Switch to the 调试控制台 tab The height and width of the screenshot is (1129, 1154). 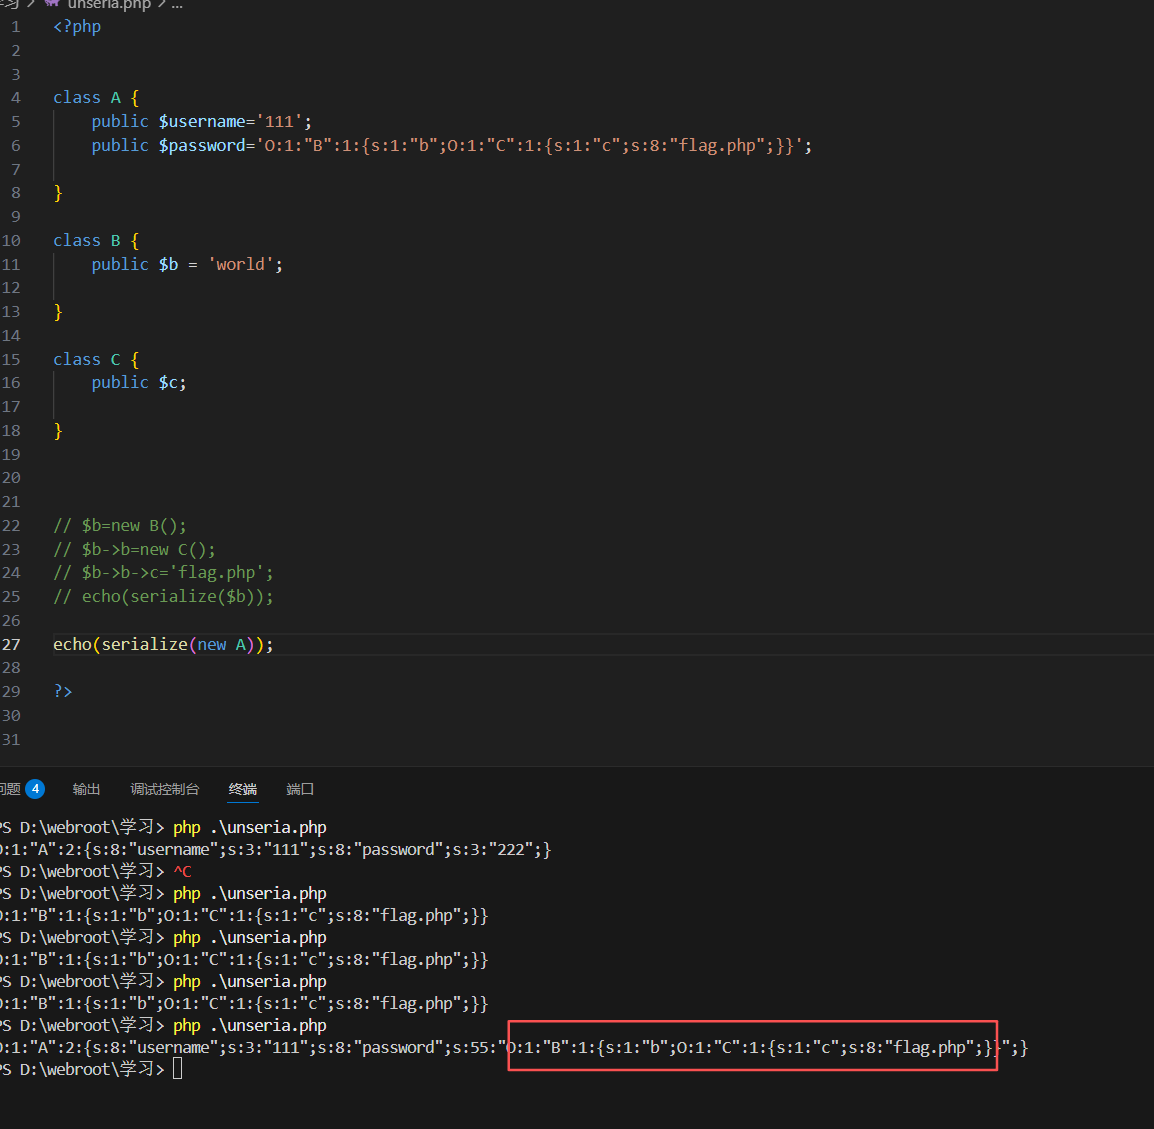[165, 789]
